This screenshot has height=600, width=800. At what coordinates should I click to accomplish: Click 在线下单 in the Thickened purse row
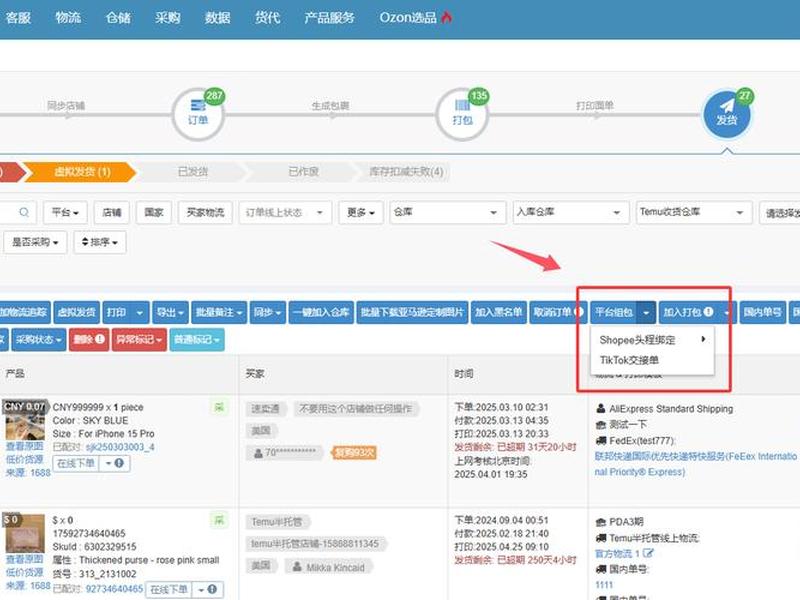[168, 589]
